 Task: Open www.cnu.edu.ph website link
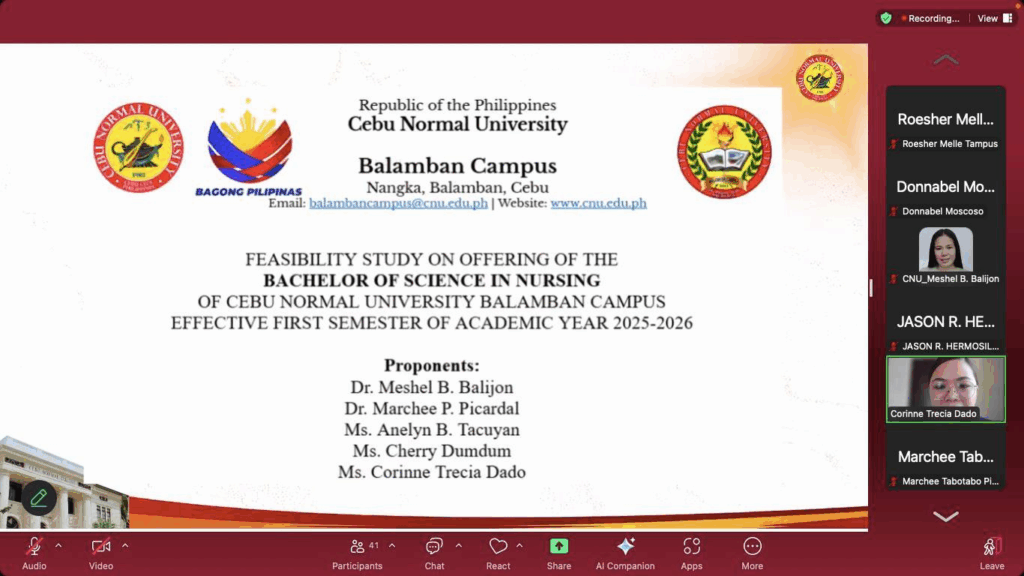click(598, 203)
